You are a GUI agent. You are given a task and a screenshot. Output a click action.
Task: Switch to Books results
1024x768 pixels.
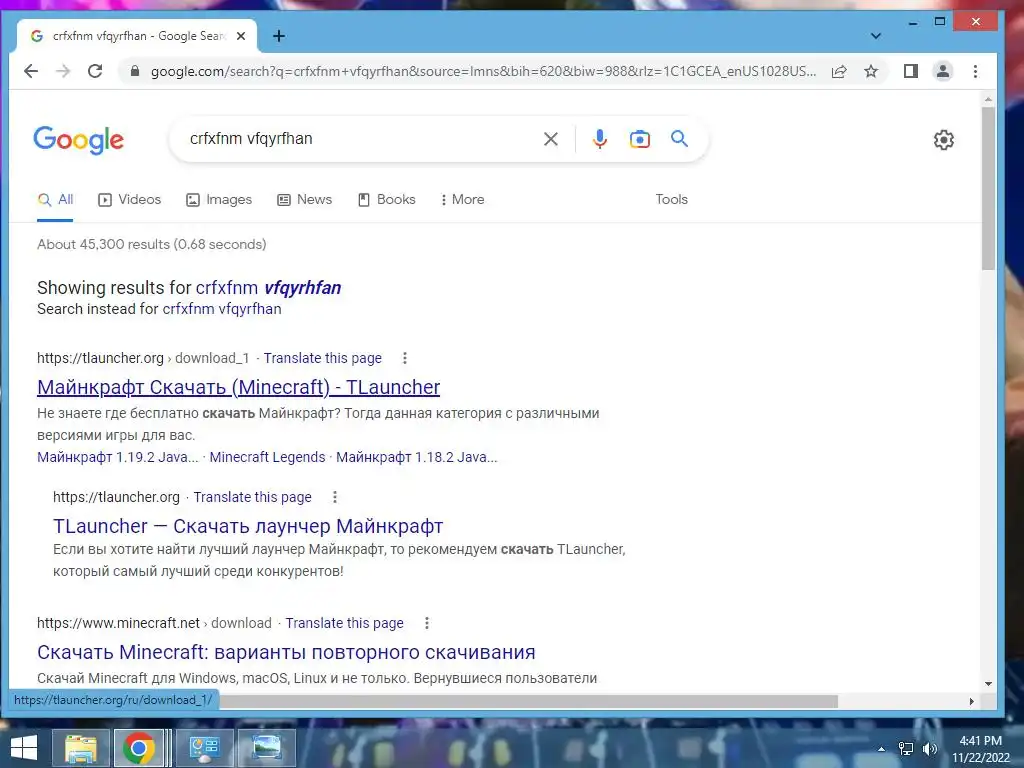tap(387, 199)
